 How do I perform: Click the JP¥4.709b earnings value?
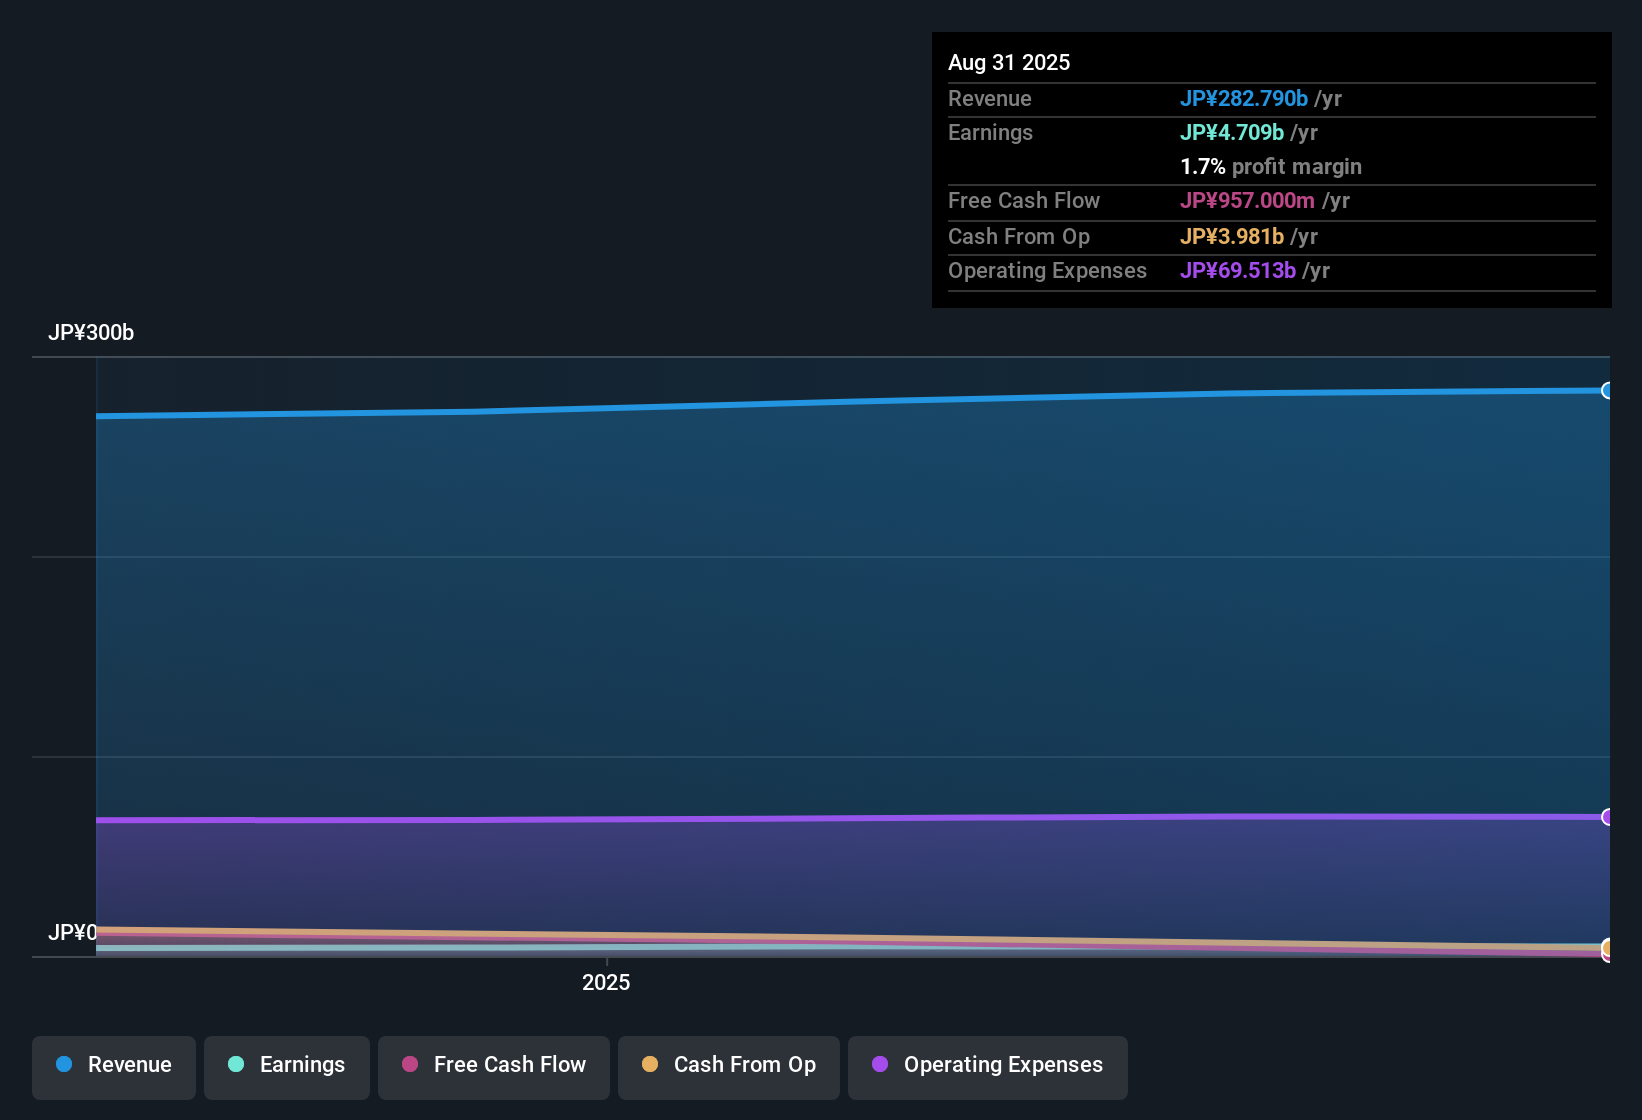click(1232, 133)
